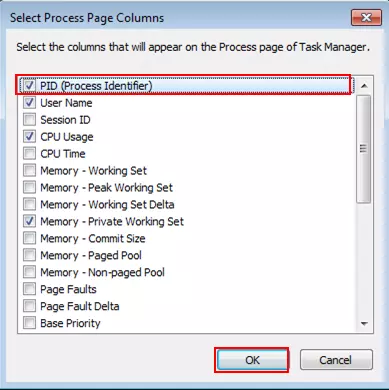Uncheck the PID (Process Identifier) checkbox
Screen dimensions: 389x390
pos(29,86)
